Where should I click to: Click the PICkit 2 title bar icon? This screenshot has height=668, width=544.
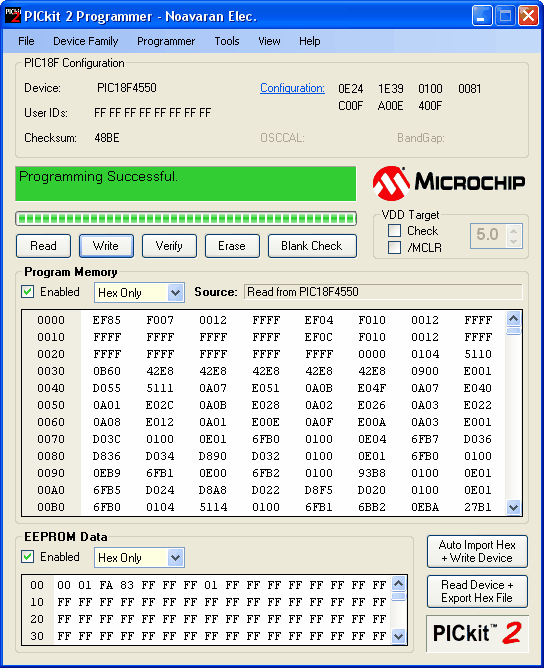[13, 15]
